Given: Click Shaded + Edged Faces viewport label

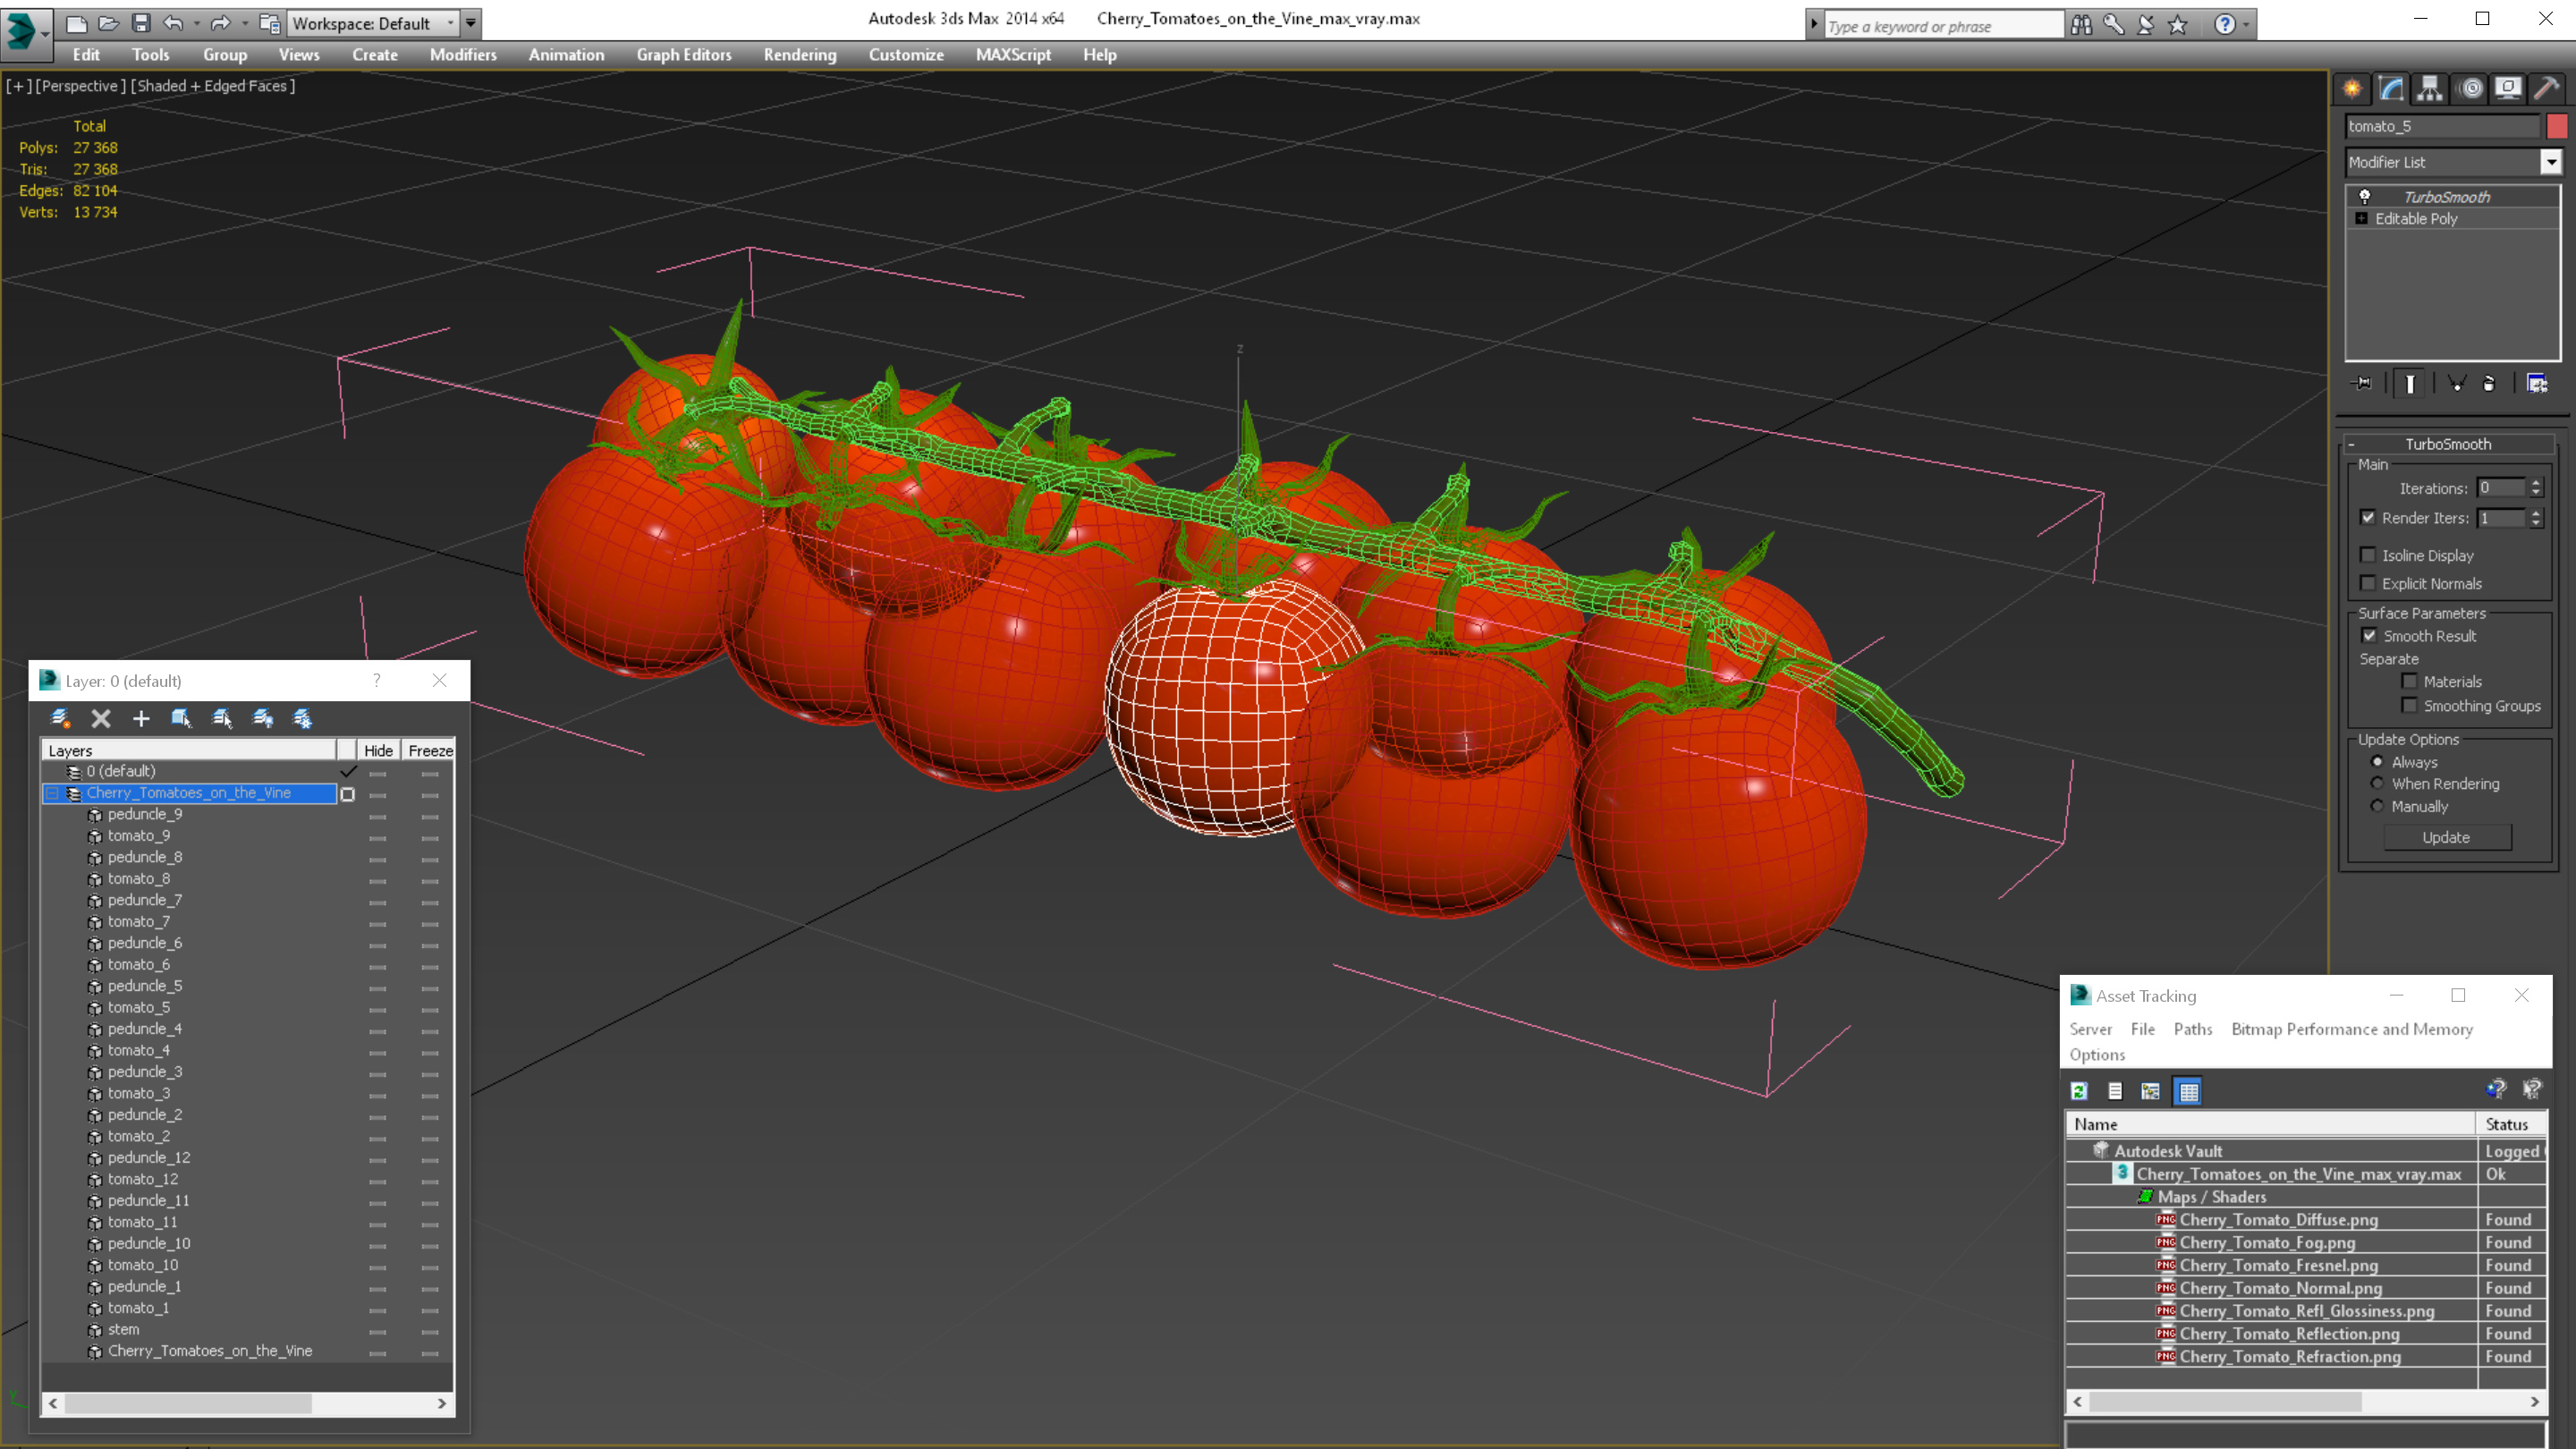Looking at the screenshot, I should tap(213, 86).
